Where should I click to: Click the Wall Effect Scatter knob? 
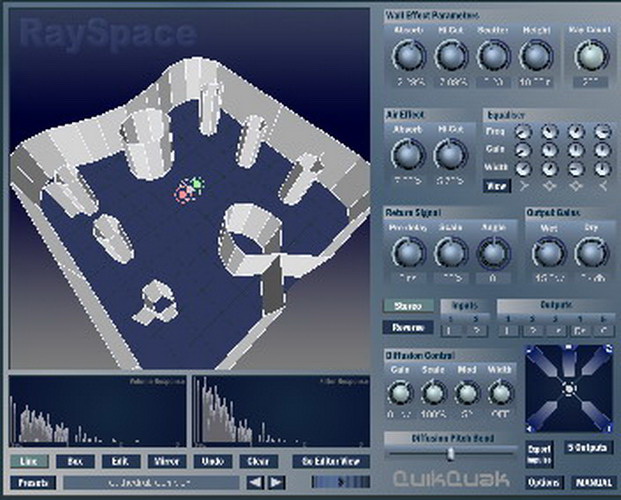click(493, 56)
